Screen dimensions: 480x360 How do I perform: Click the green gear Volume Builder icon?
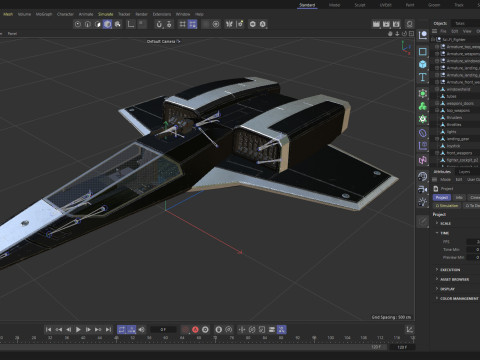pos(423,119)
